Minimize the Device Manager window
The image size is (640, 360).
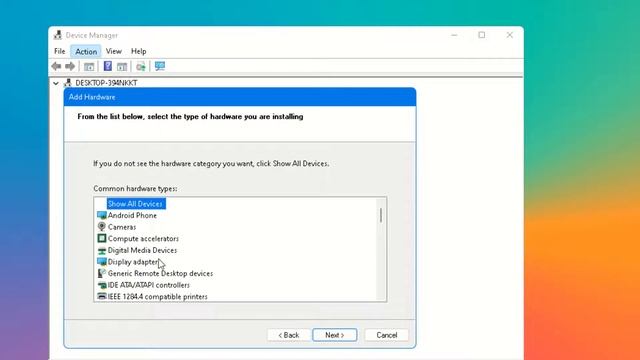454,35
